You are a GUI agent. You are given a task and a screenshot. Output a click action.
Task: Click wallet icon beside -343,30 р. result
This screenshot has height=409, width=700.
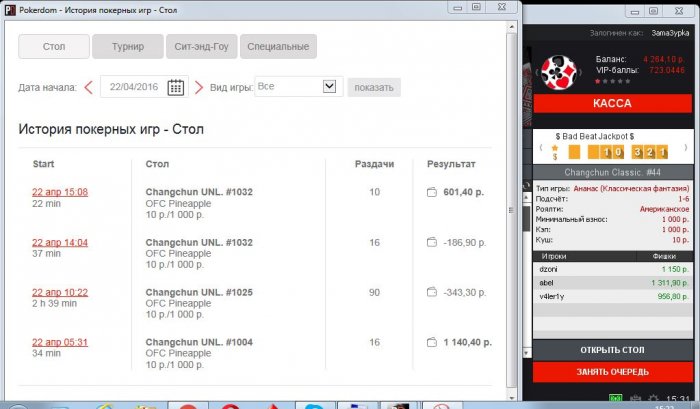[x=432, y=292]
